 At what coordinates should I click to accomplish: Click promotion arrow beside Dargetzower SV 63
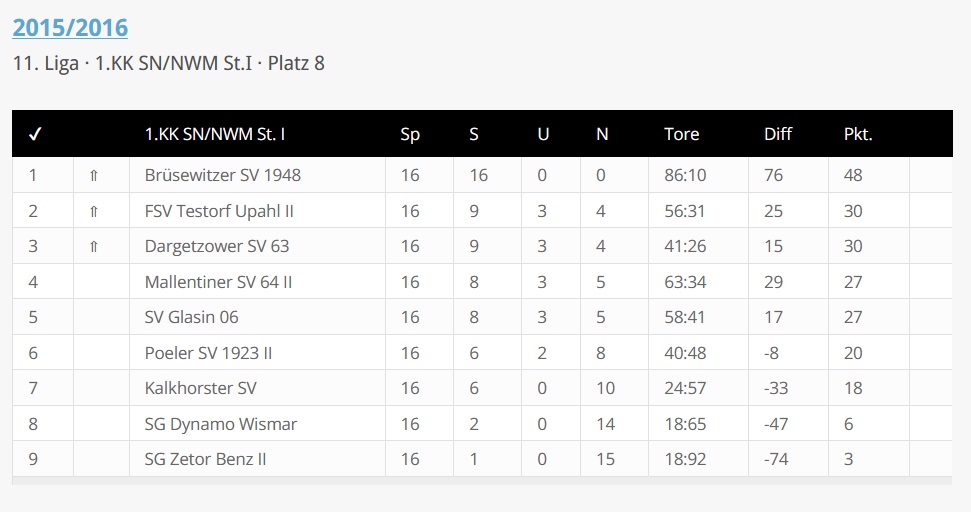[x=94, y=247]
